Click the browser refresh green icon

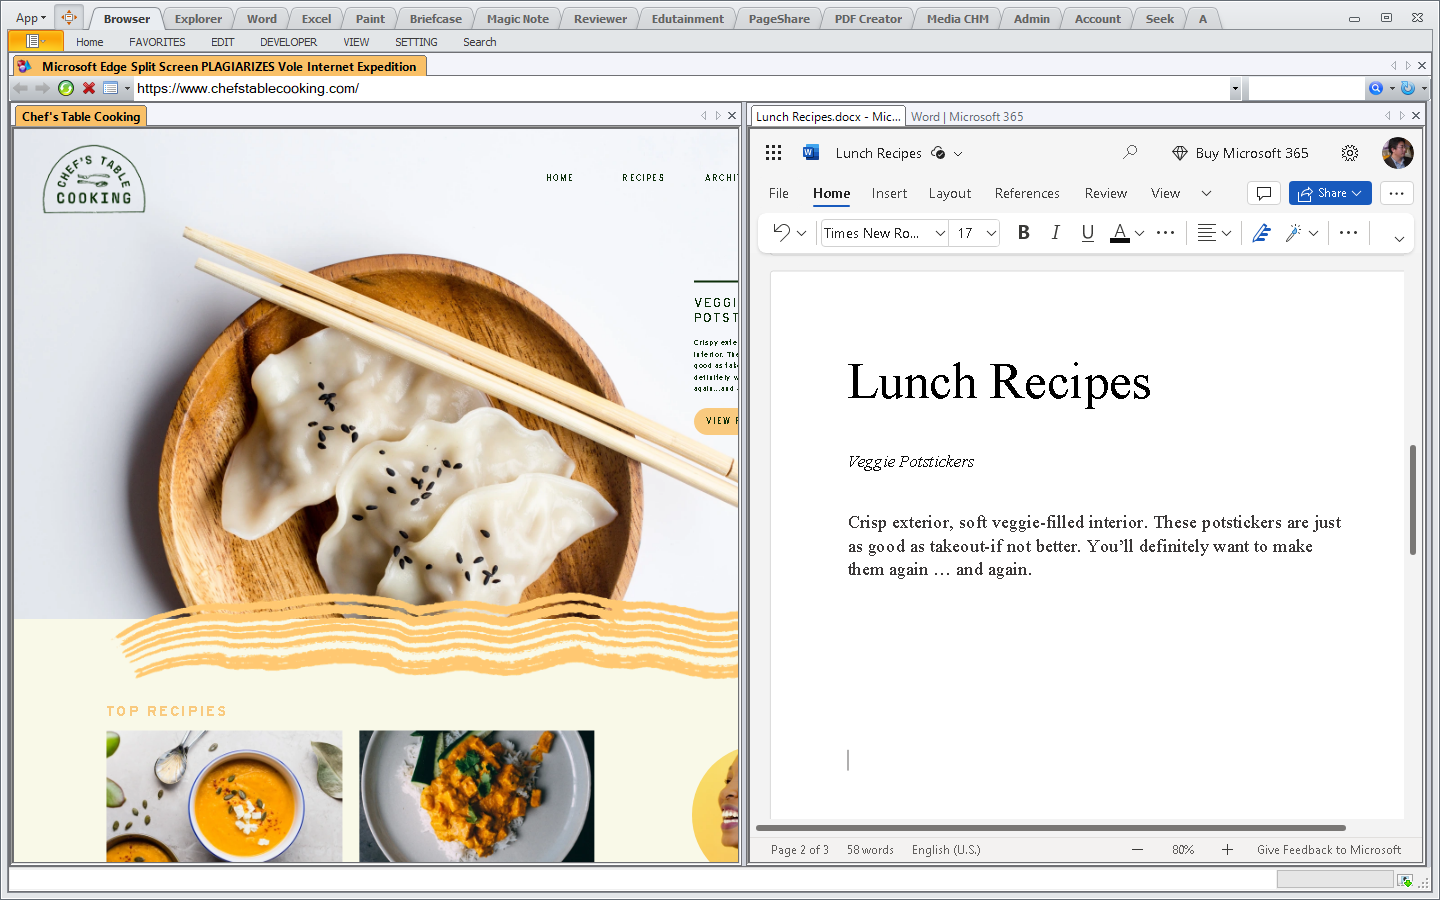click(66, 88)
